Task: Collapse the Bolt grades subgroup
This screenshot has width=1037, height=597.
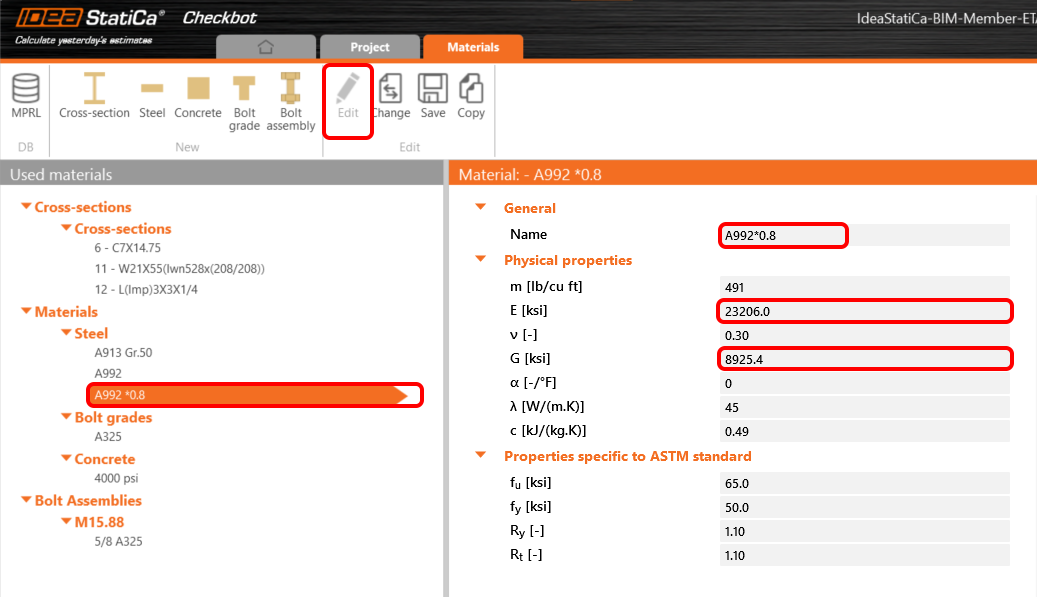Action: click(x=66, y=417)
